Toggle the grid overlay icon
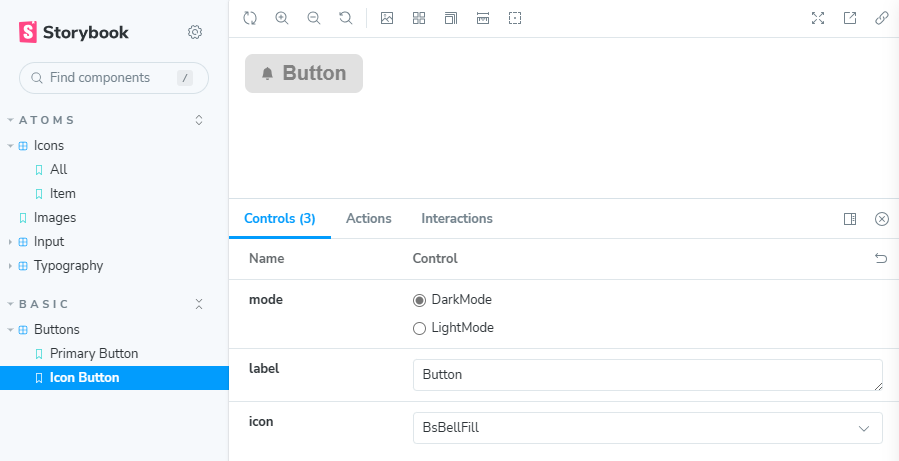 tap(419, 18)
